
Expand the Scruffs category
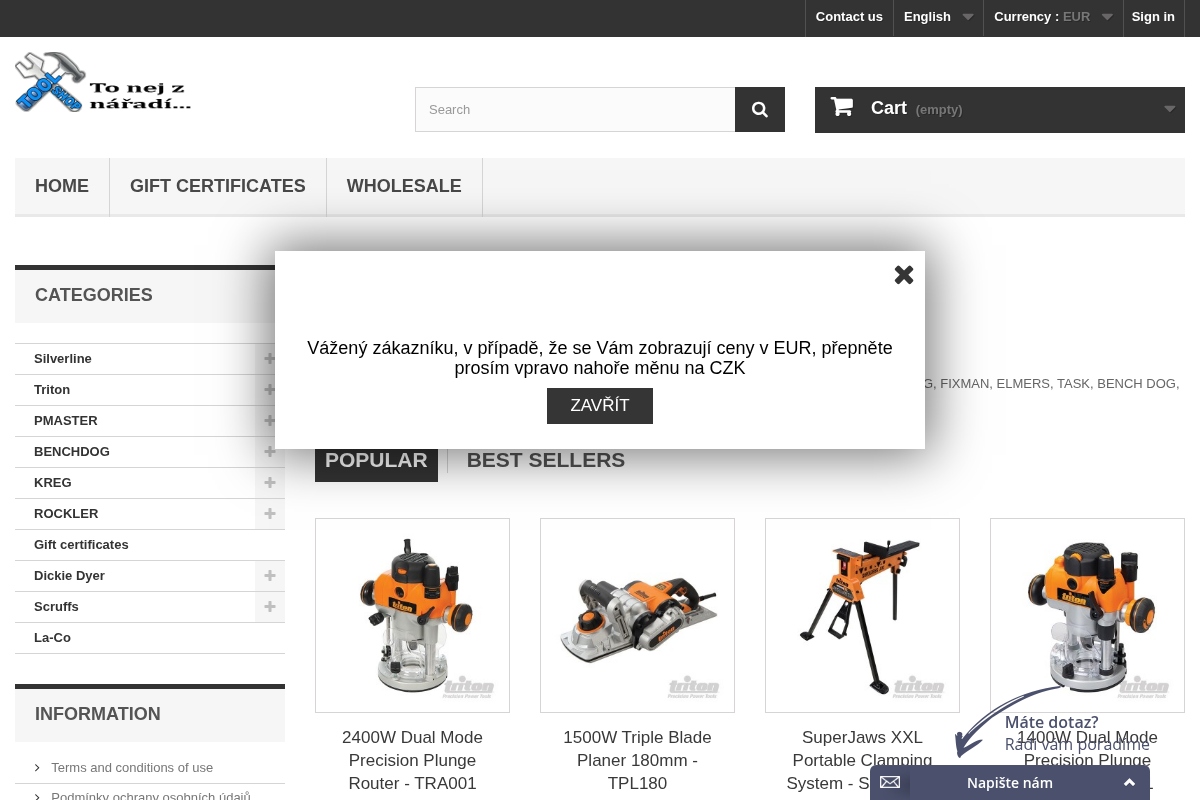[x=270, y=606]
